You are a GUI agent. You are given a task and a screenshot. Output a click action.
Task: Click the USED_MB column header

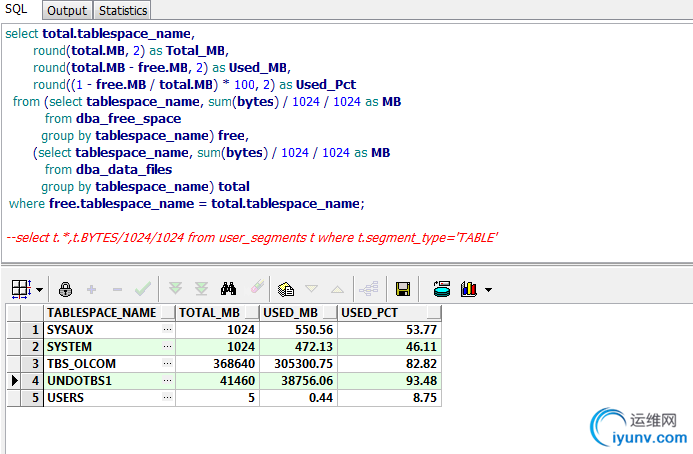(x=298, y=313)
